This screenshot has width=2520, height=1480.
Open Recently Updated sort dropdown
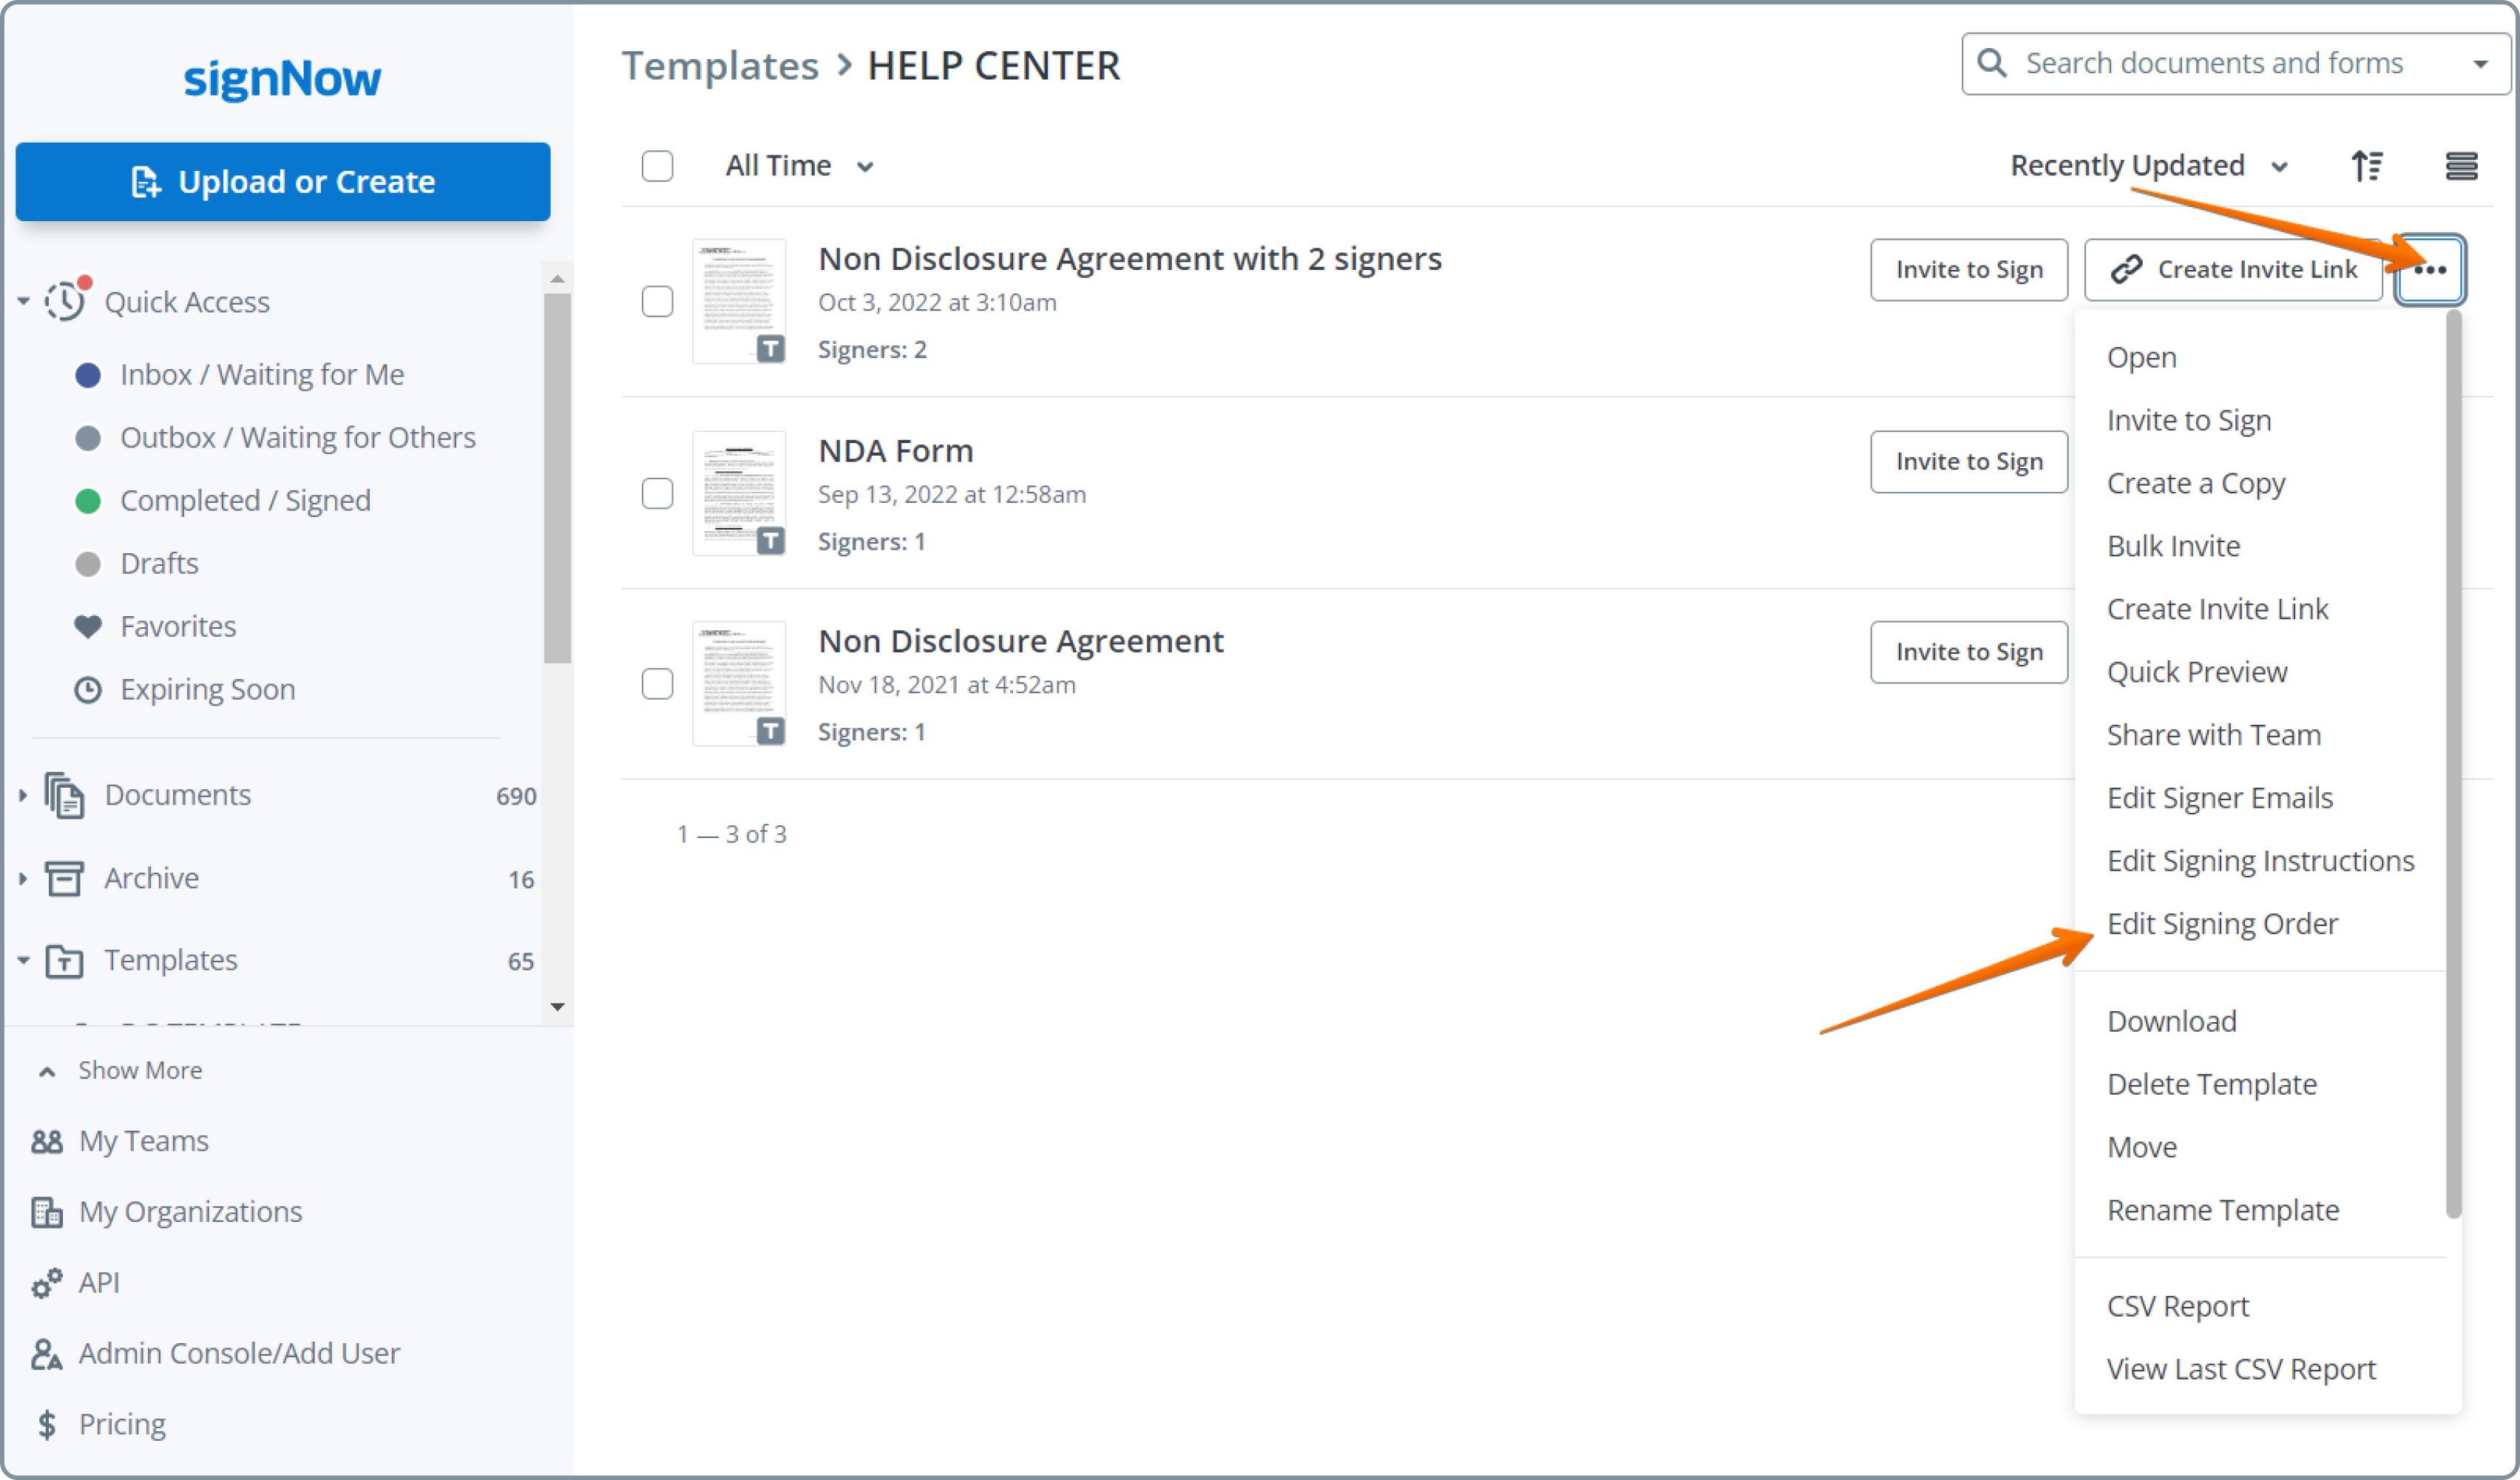tap(2148, 165)
